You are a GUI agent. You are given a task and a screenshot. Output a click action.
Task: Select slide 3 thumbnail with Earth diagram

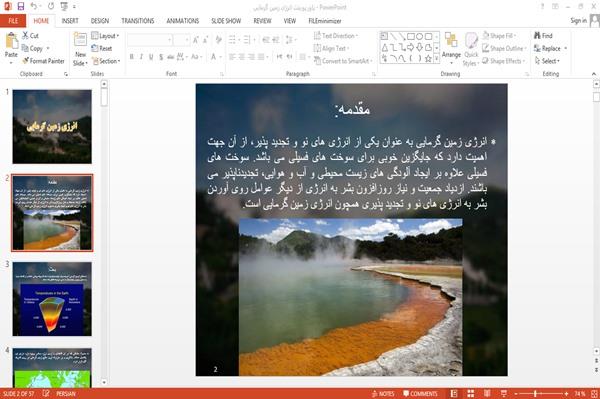52,299
